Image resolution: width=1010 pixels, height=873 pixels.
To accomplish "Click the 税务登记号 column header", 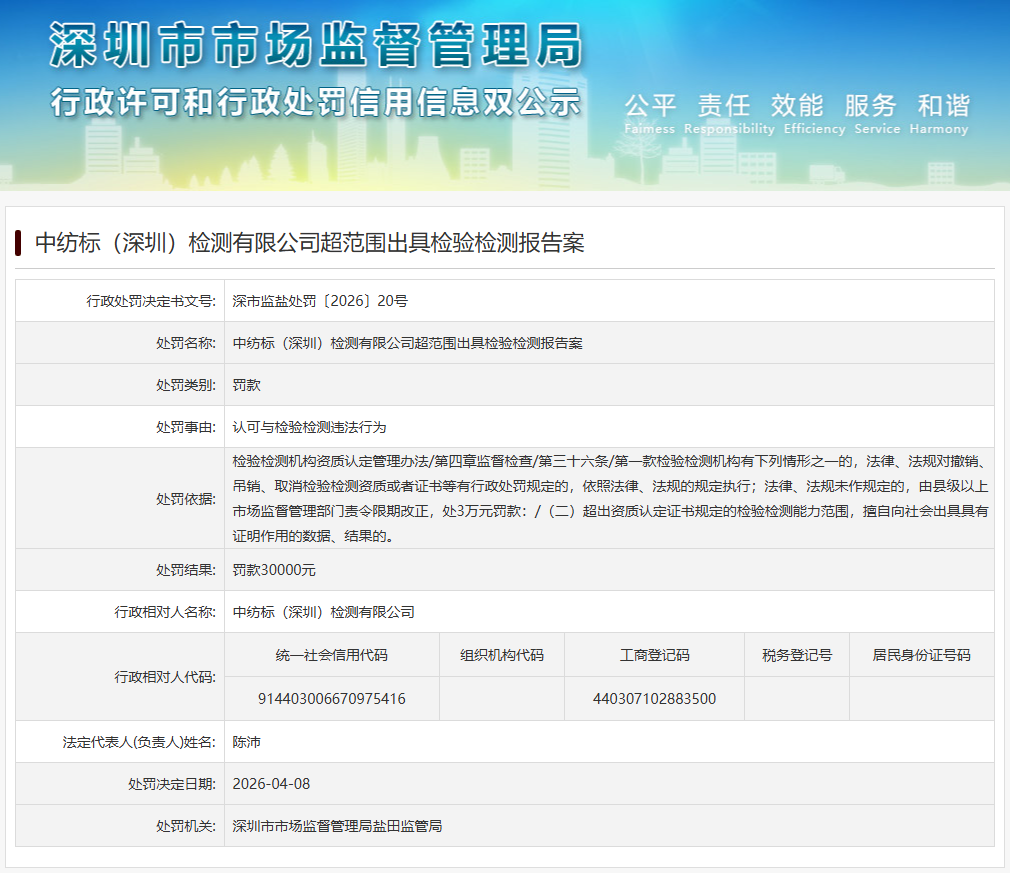I will click(796, 655).
